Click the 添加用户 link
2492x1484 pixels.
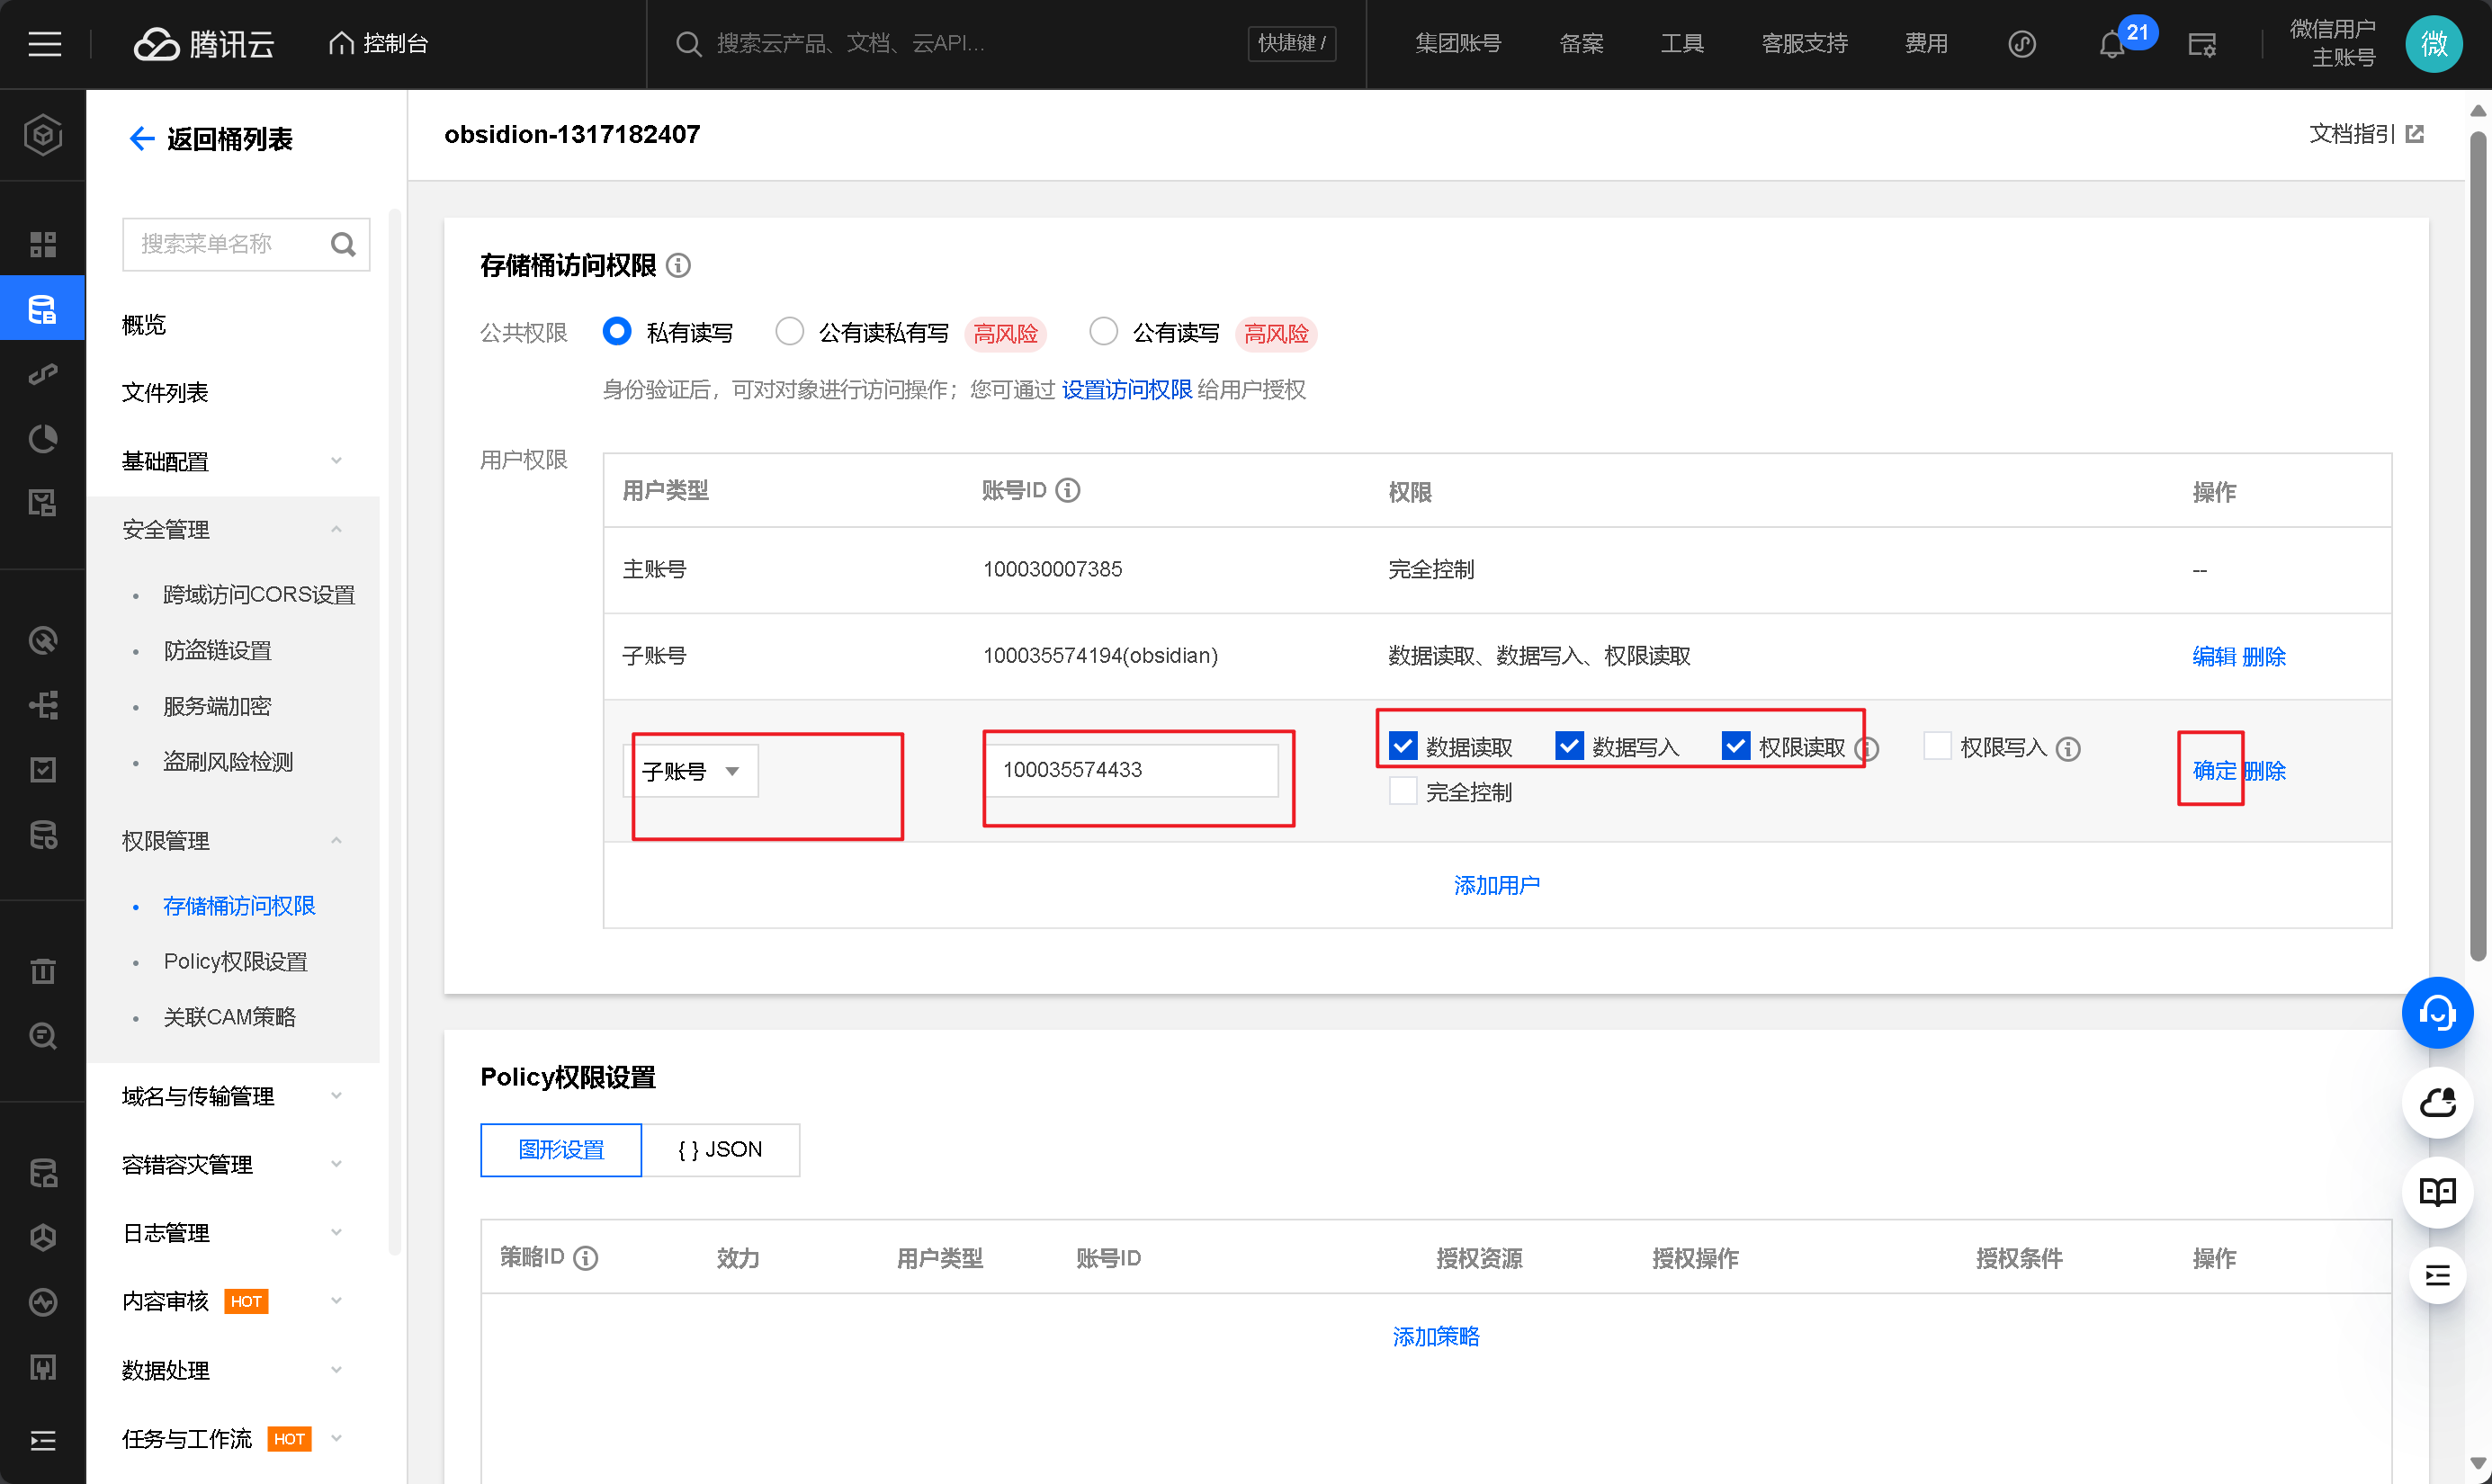(1496, 885)
